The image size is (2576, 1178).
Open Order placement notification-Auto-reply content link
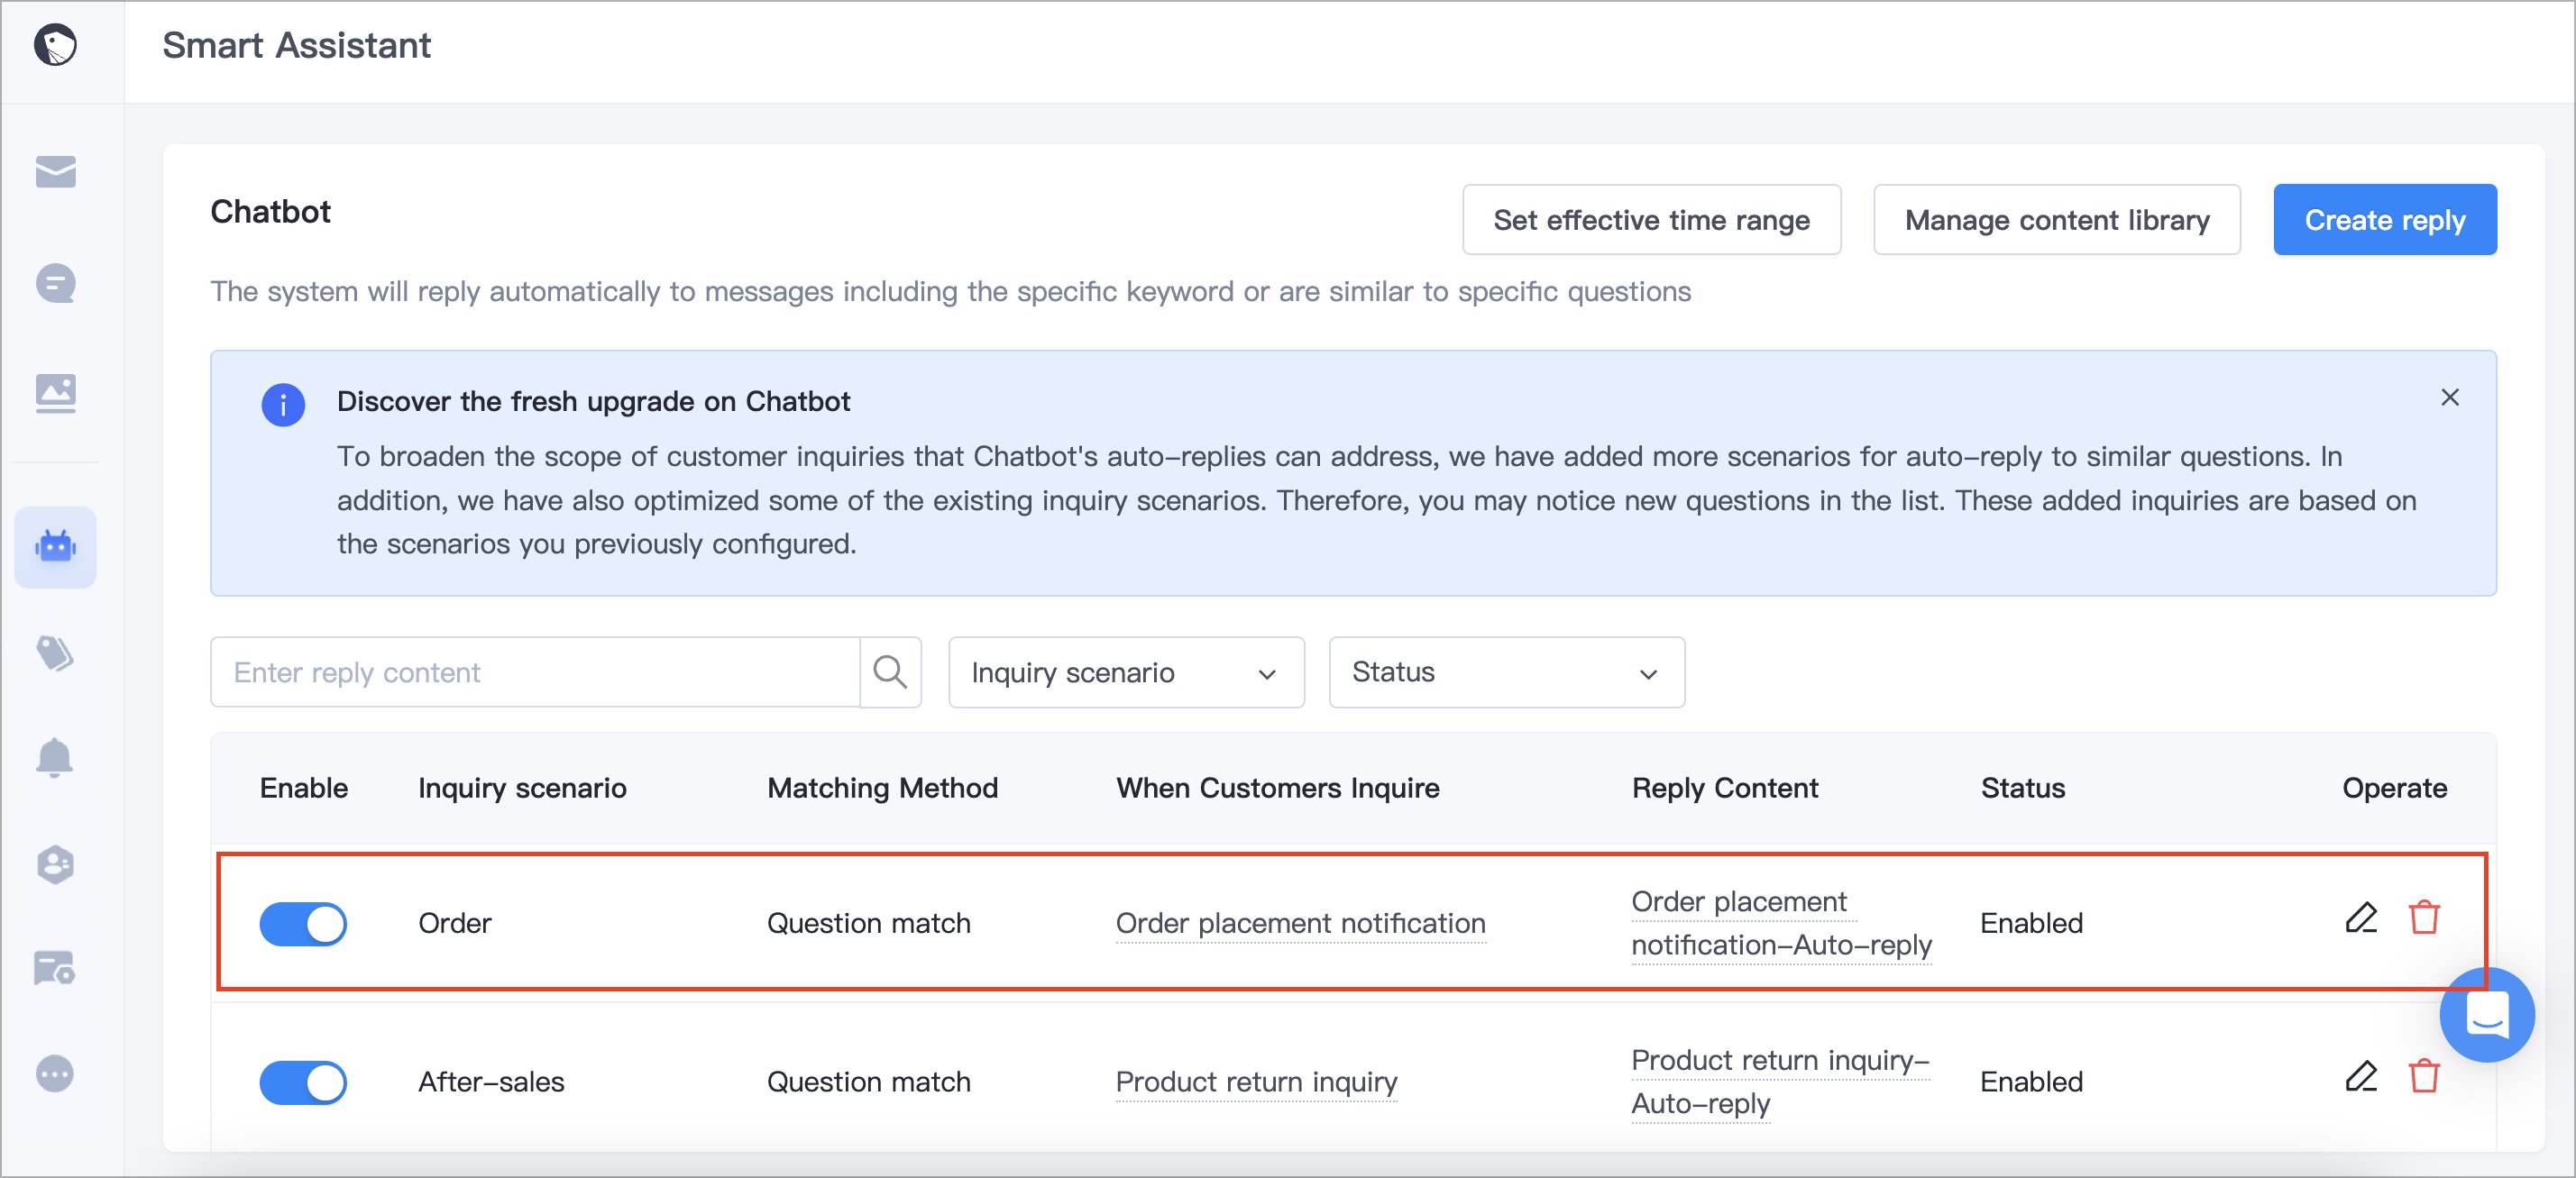pos(1781,923)
